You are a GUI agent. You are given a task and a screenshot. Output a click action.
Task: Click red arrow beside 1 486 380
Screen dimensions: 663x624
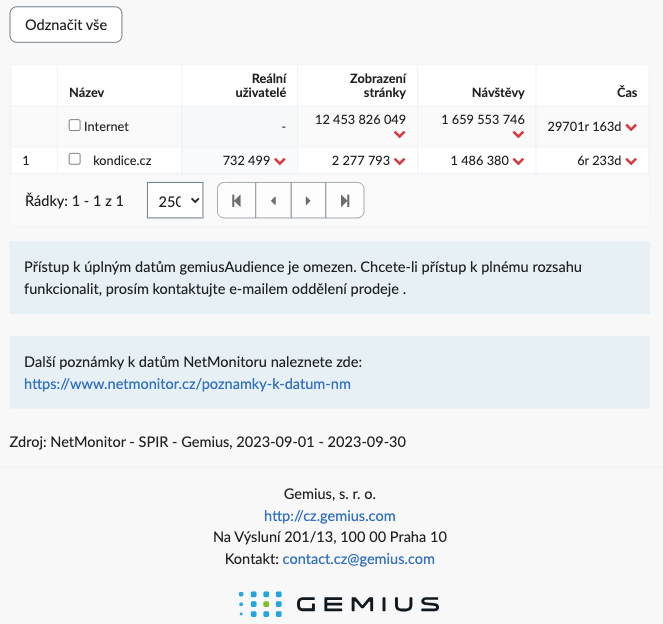(518, 161)
